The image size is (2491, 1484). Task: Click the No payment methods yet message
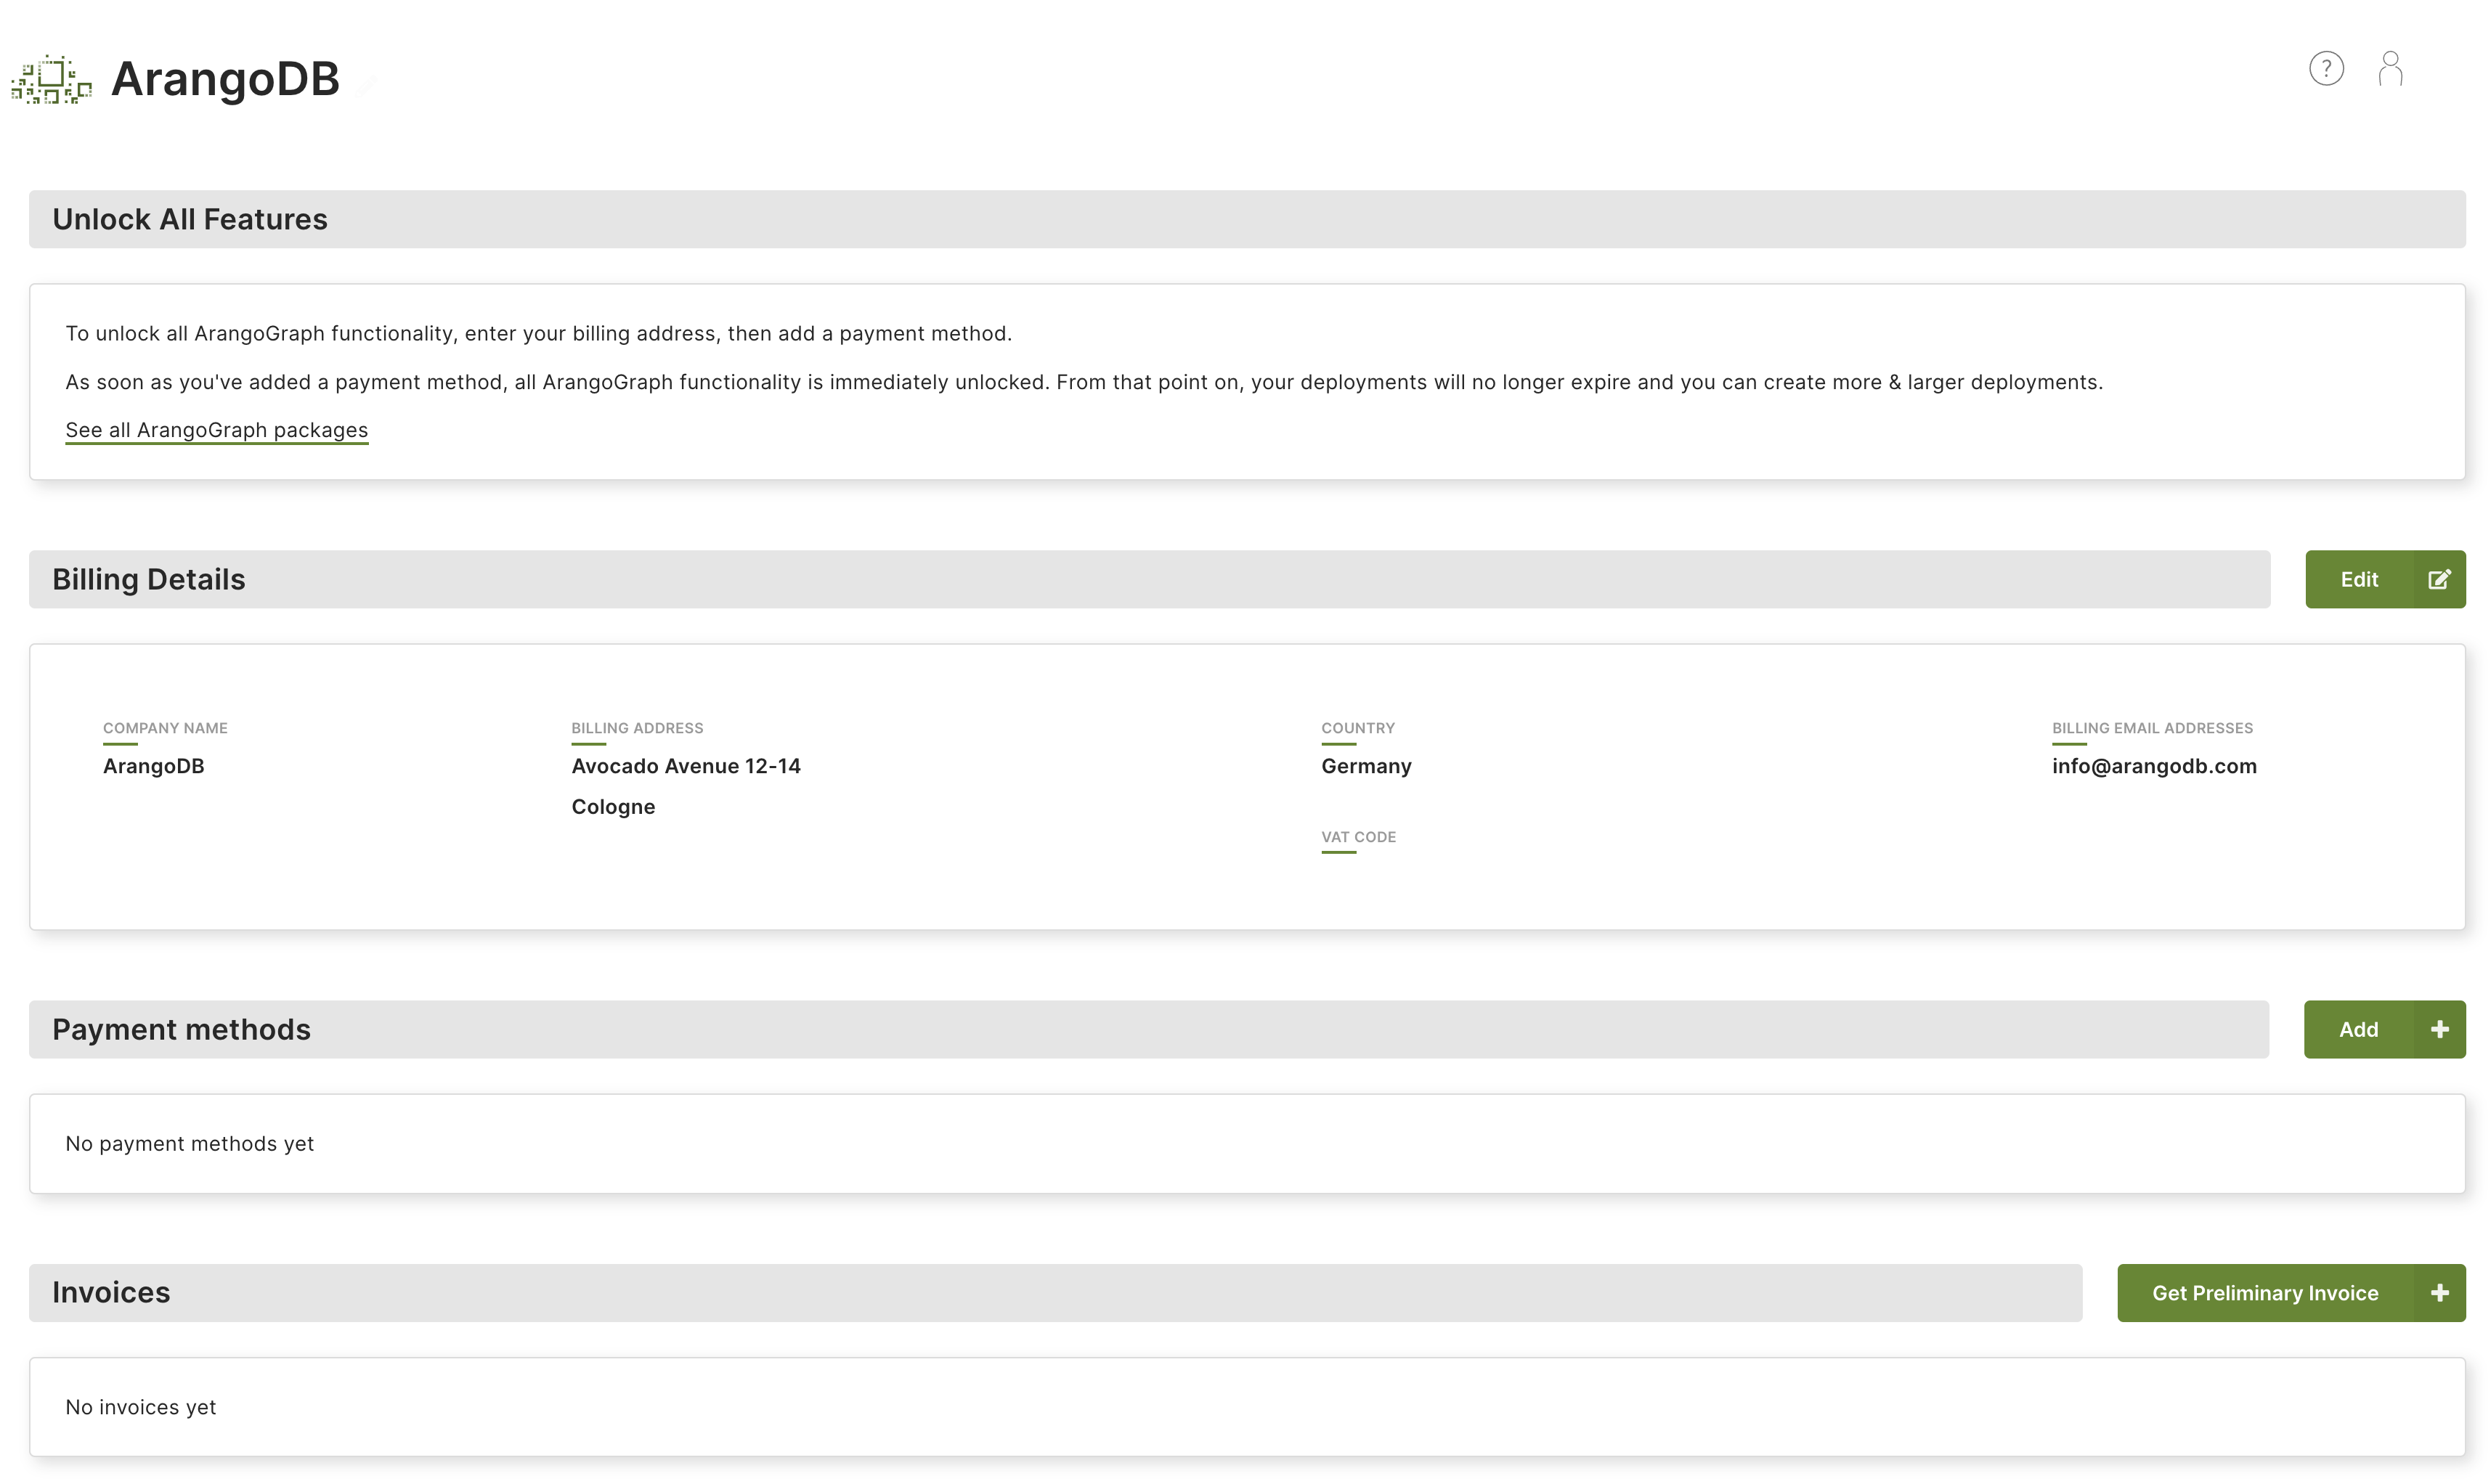tap(189, 1143)
